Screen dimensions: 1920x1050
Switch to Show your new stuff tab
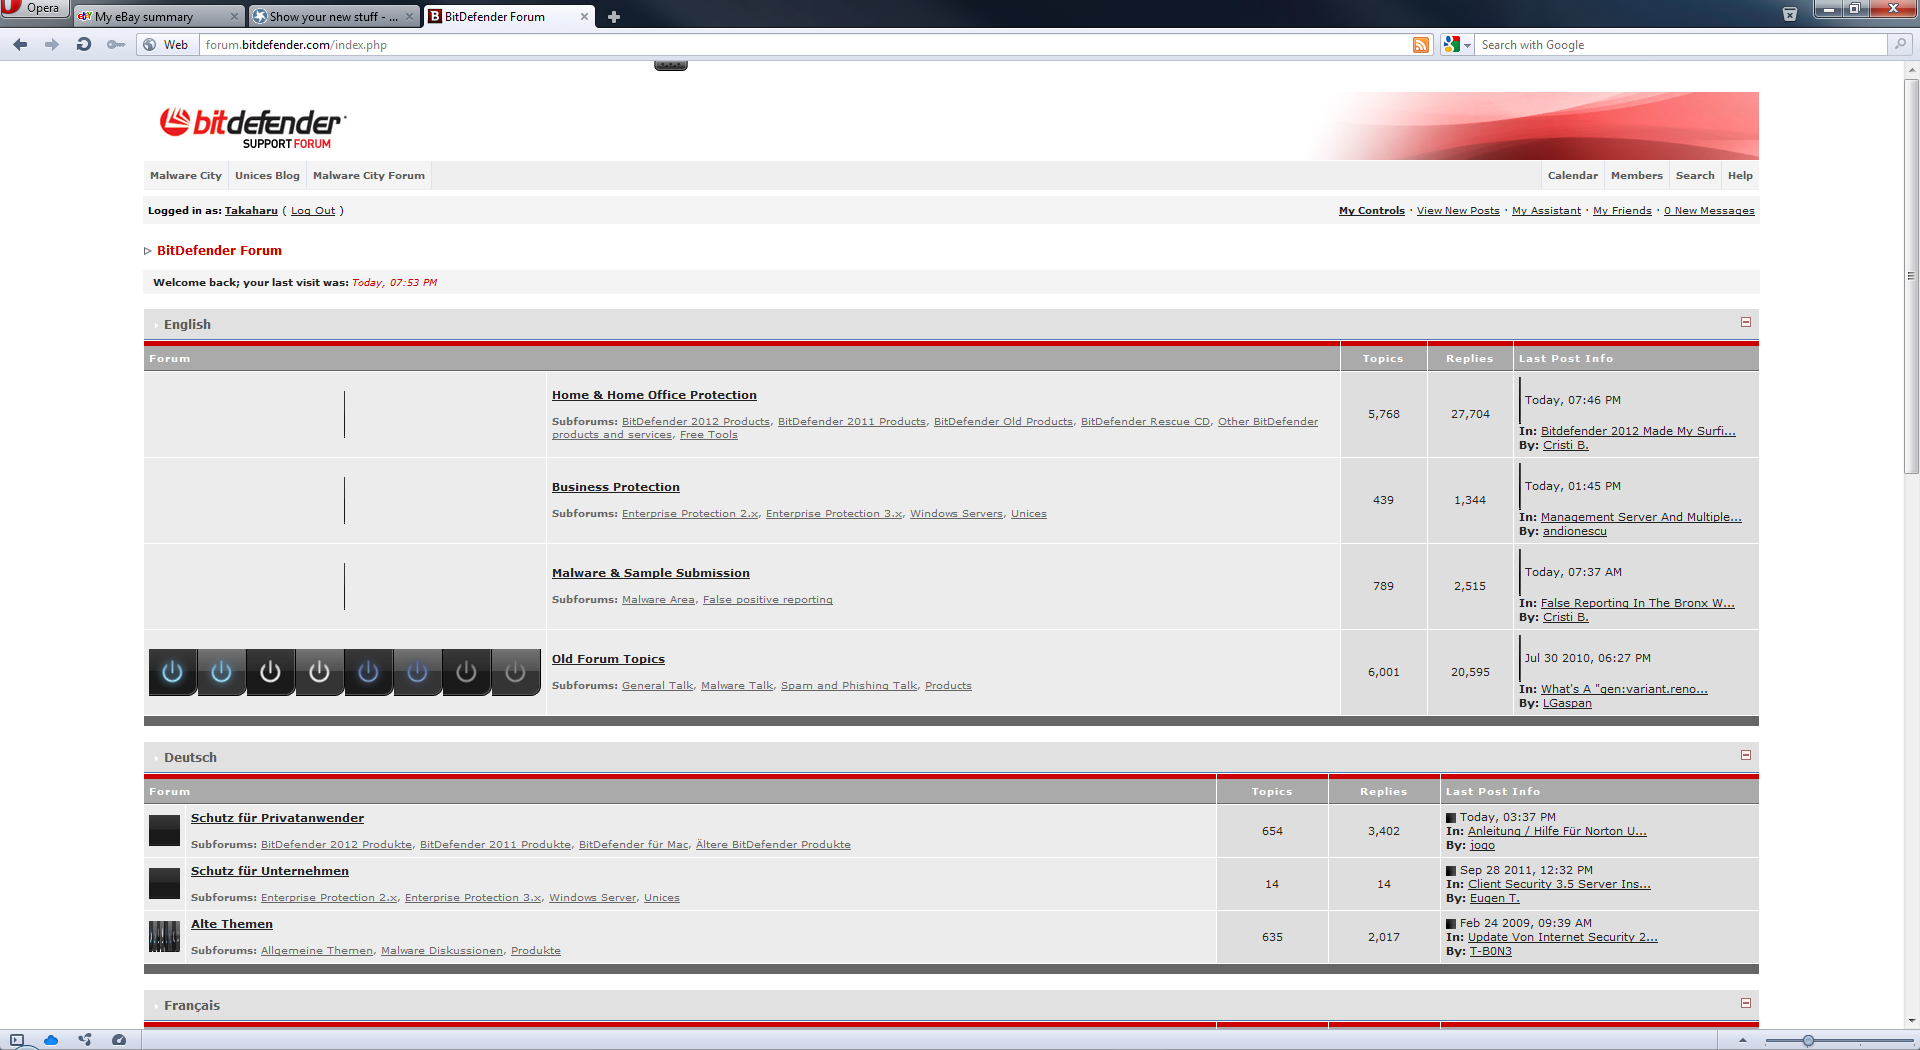click(x=333, y=17)
